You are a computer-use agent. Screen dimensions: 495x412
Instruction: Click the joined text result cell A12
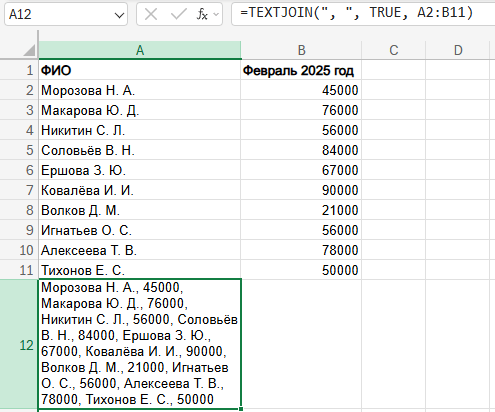(x=140, y=344)
